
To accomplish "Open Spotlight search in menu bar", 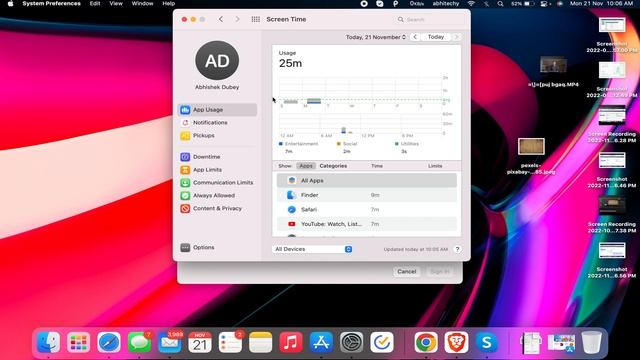I will click(x=500, y=4).
